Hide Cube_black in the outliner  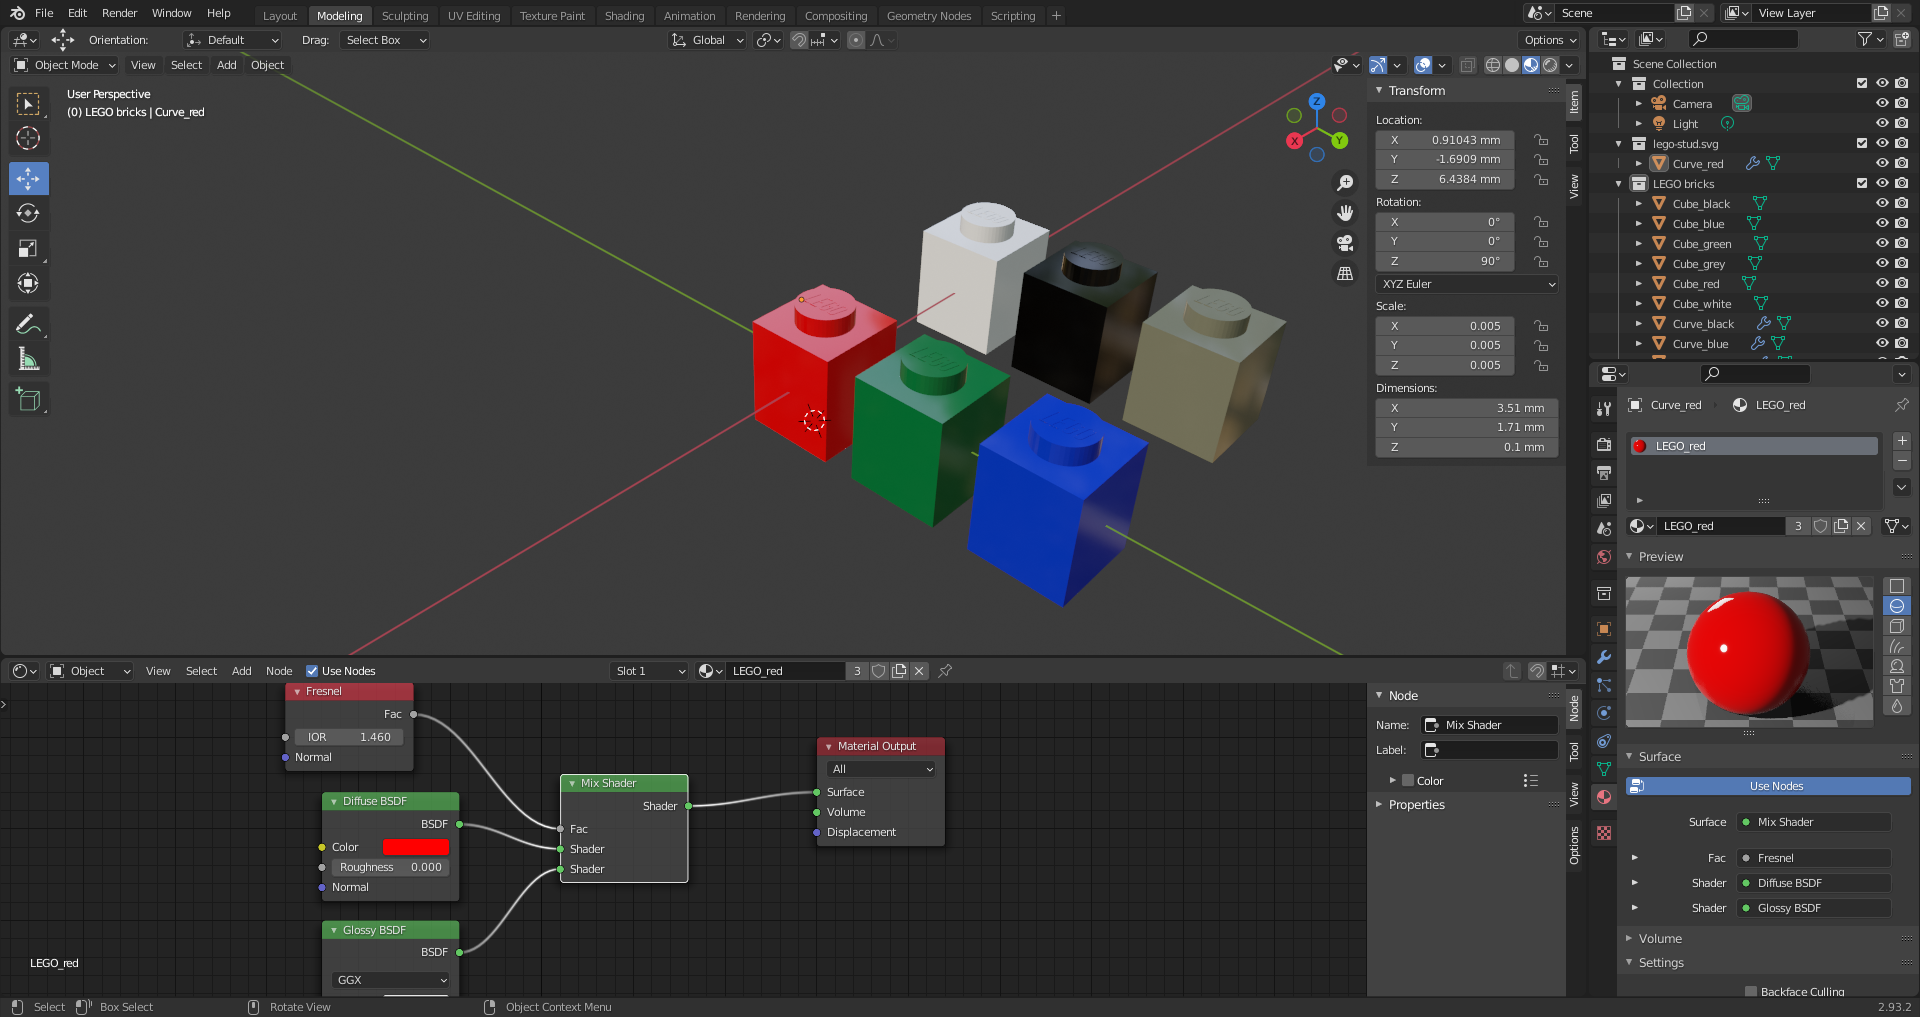point(1881,204)
